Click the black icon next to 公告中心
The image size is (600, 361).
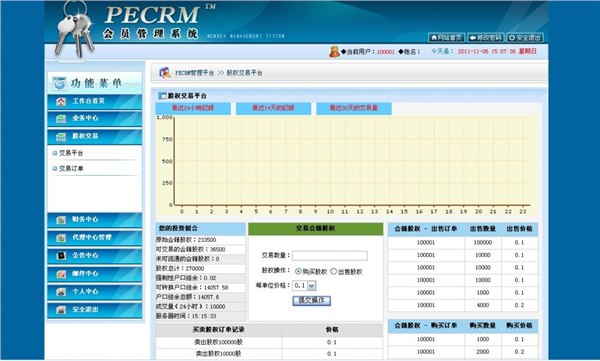(x=61, y=256)
